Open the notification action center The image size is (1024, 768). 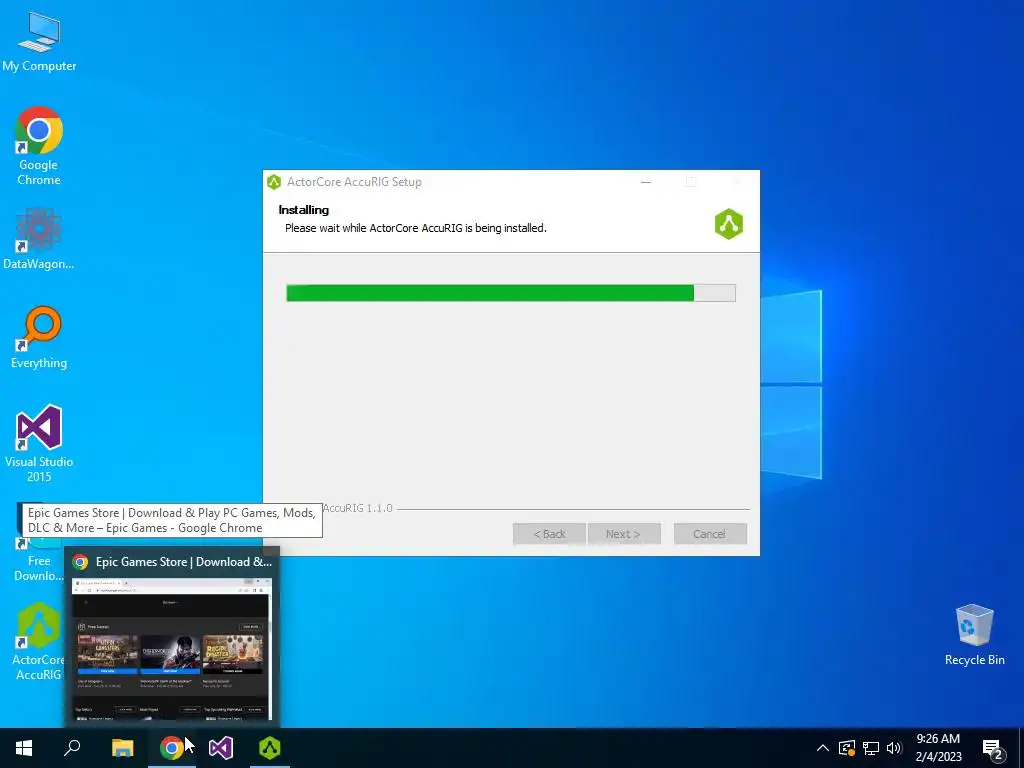(993, 748)
